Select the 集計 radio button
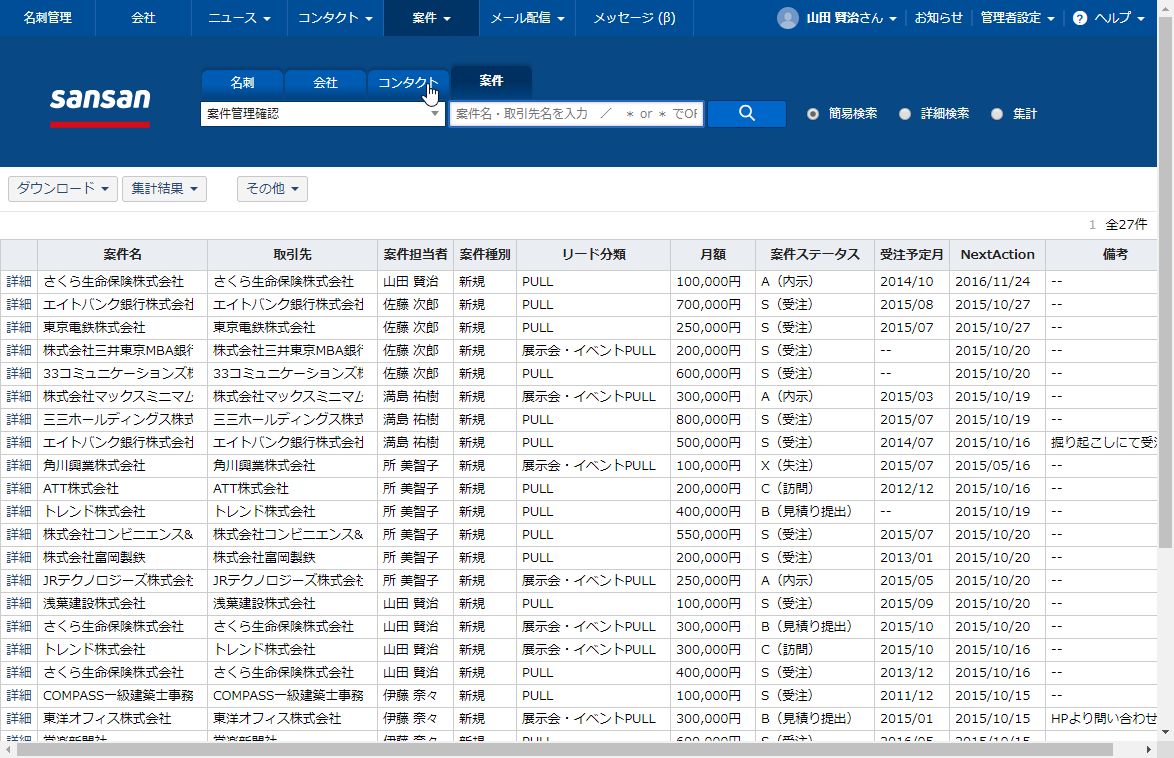This screenshot has height=758, width=1174. [x=997, y=114]
